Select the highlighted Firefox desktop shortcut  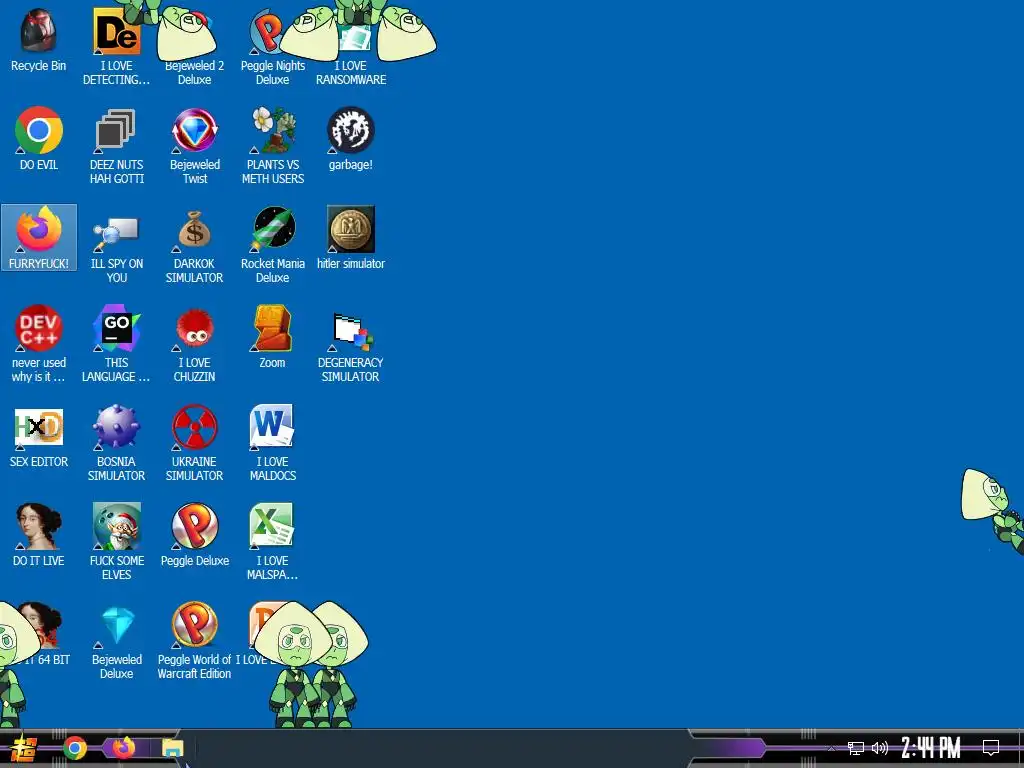[x=39, y=237]
